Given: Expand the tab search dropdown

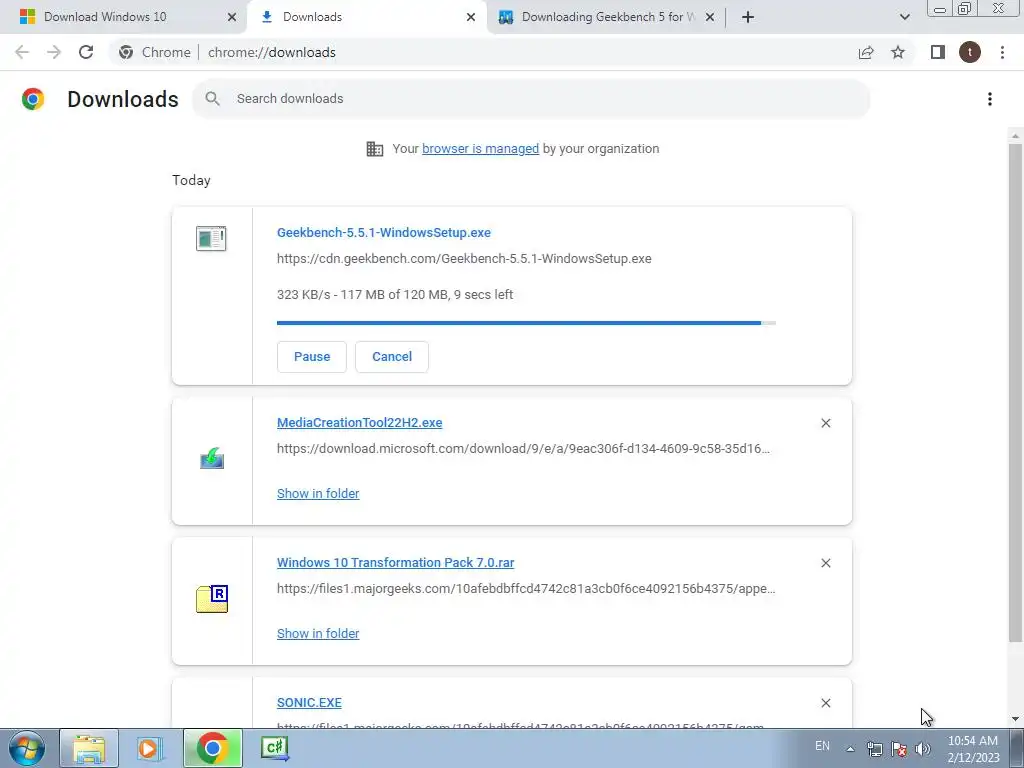Looking at the screenshot, I should point(904,17).
